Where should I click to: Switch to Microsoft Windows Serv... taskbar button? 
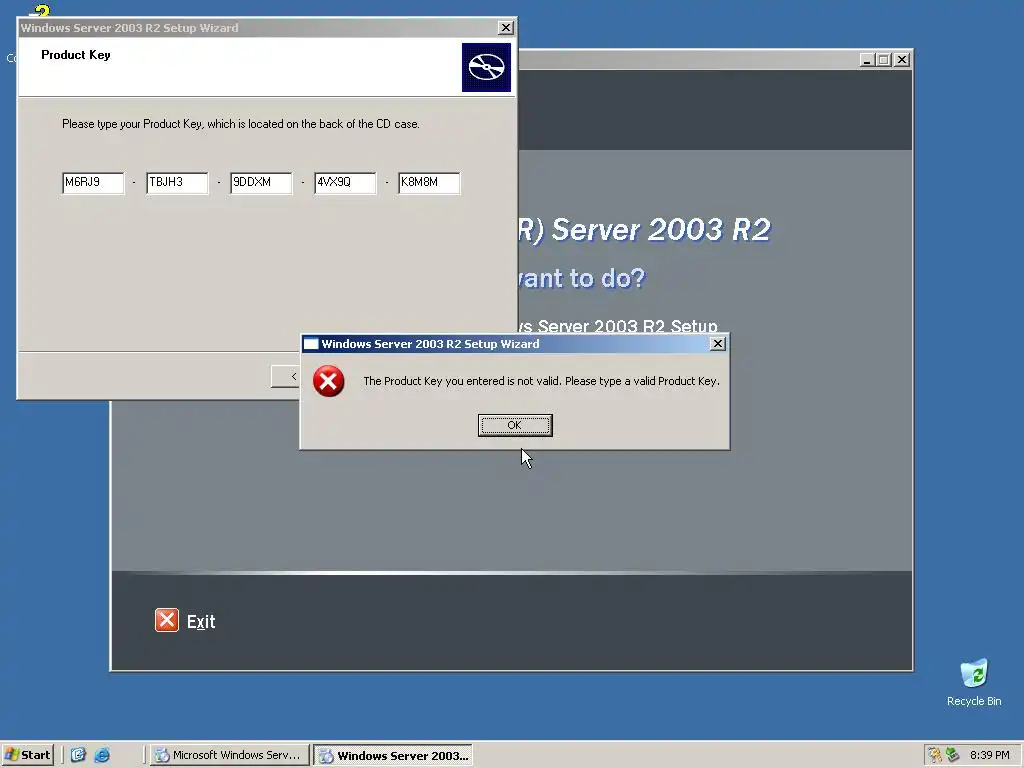point(229,755)
